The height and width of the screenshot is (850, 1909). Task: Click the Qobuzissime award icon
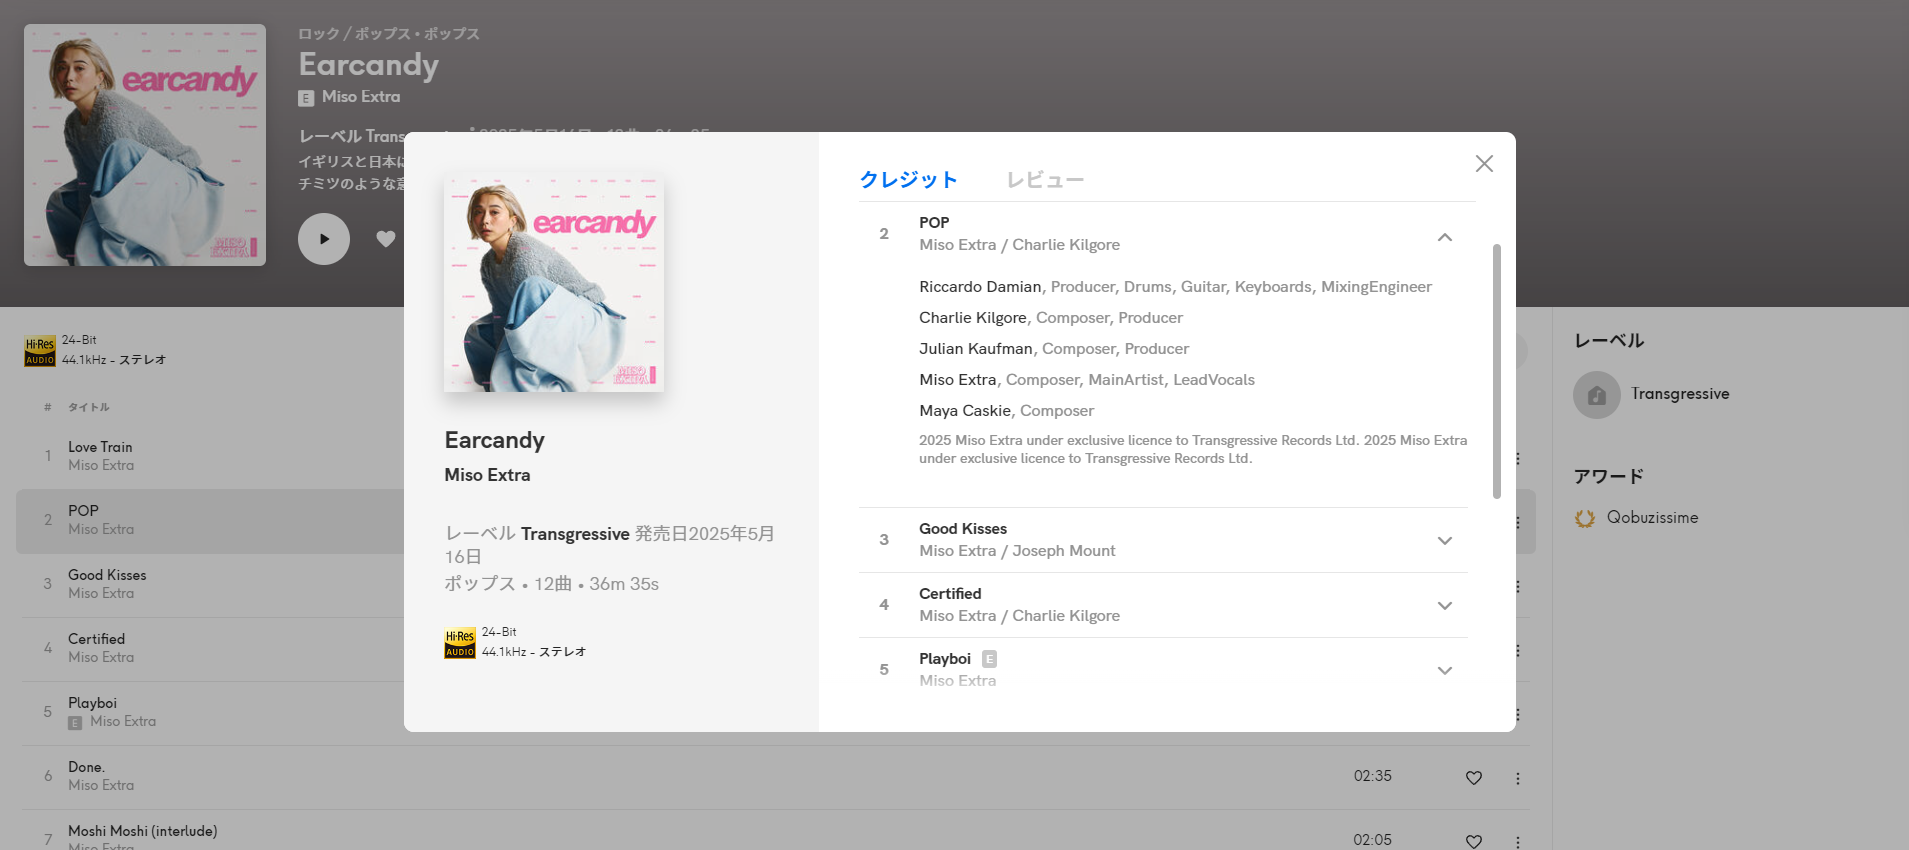pyautogui.click(x=1585, y=518)
